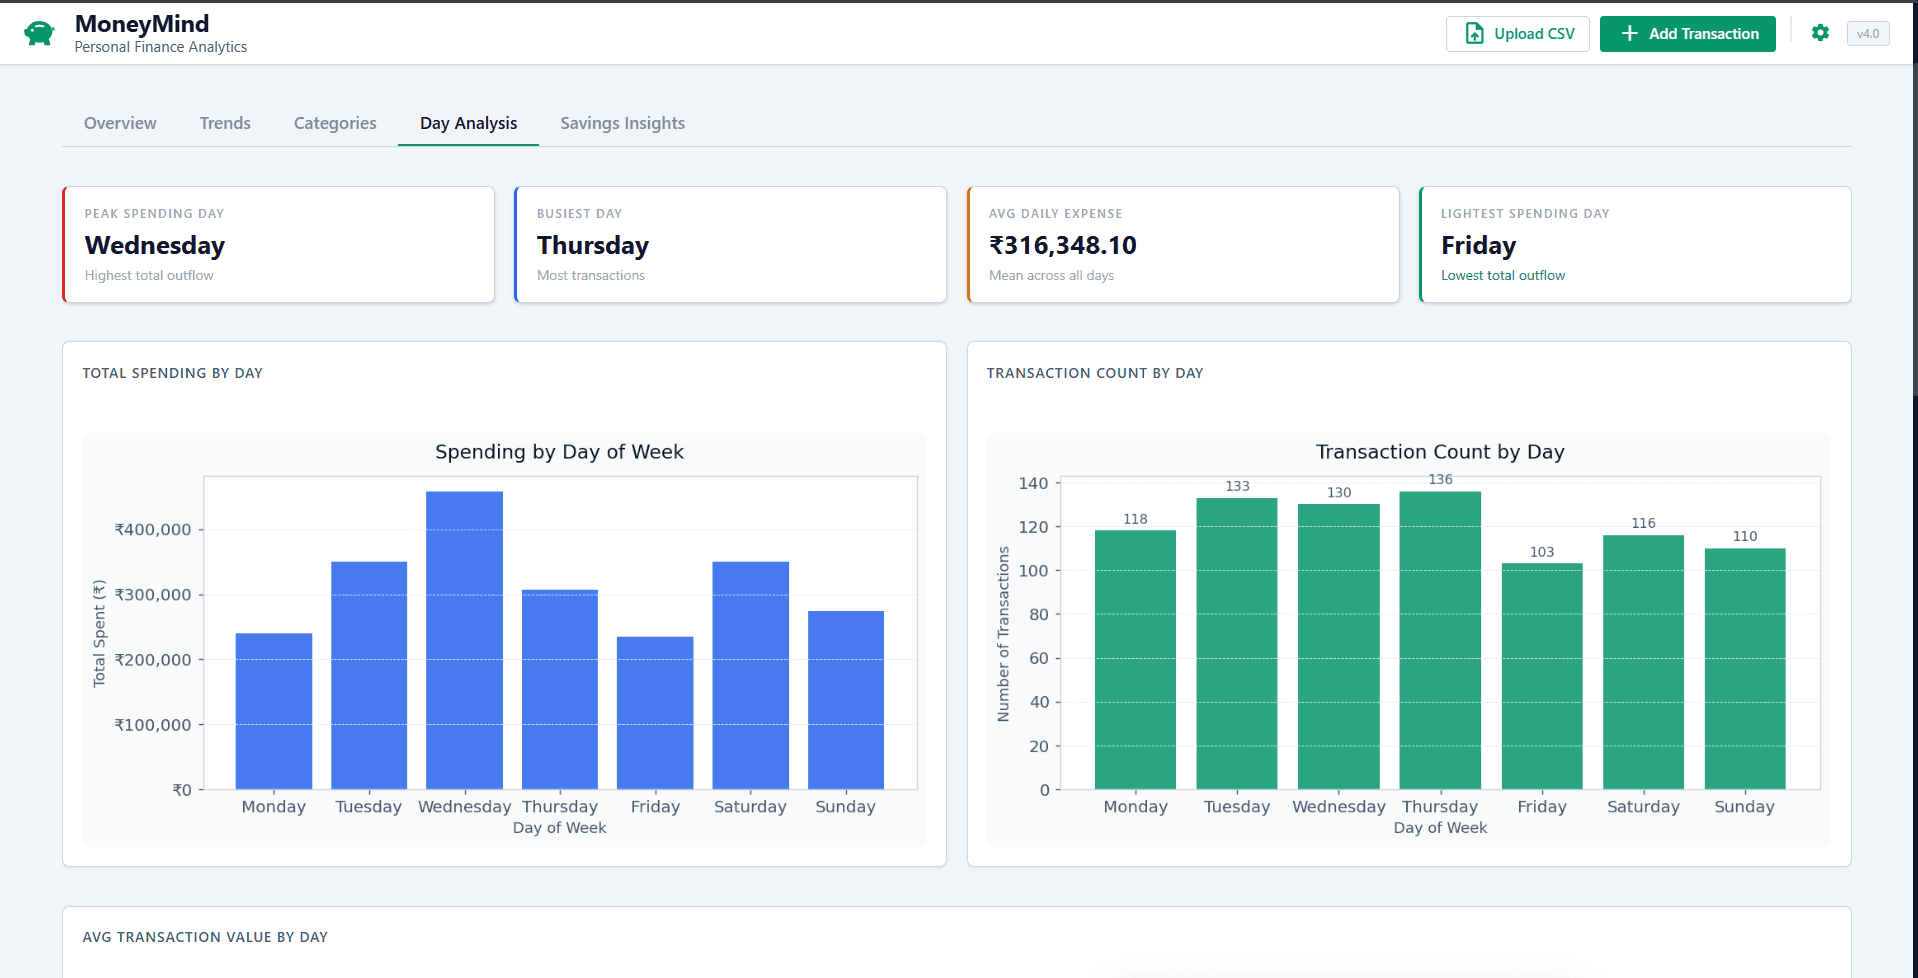The image size is (1918, 978).
Task: Click the Avg Daily Expense card
Action: [1183, 244]
